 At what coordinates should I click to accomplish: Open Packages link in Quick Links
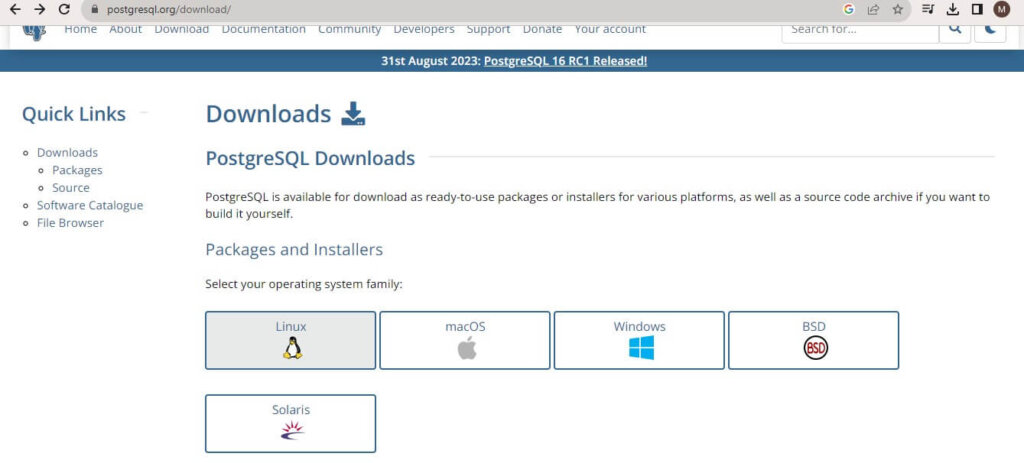77,170
